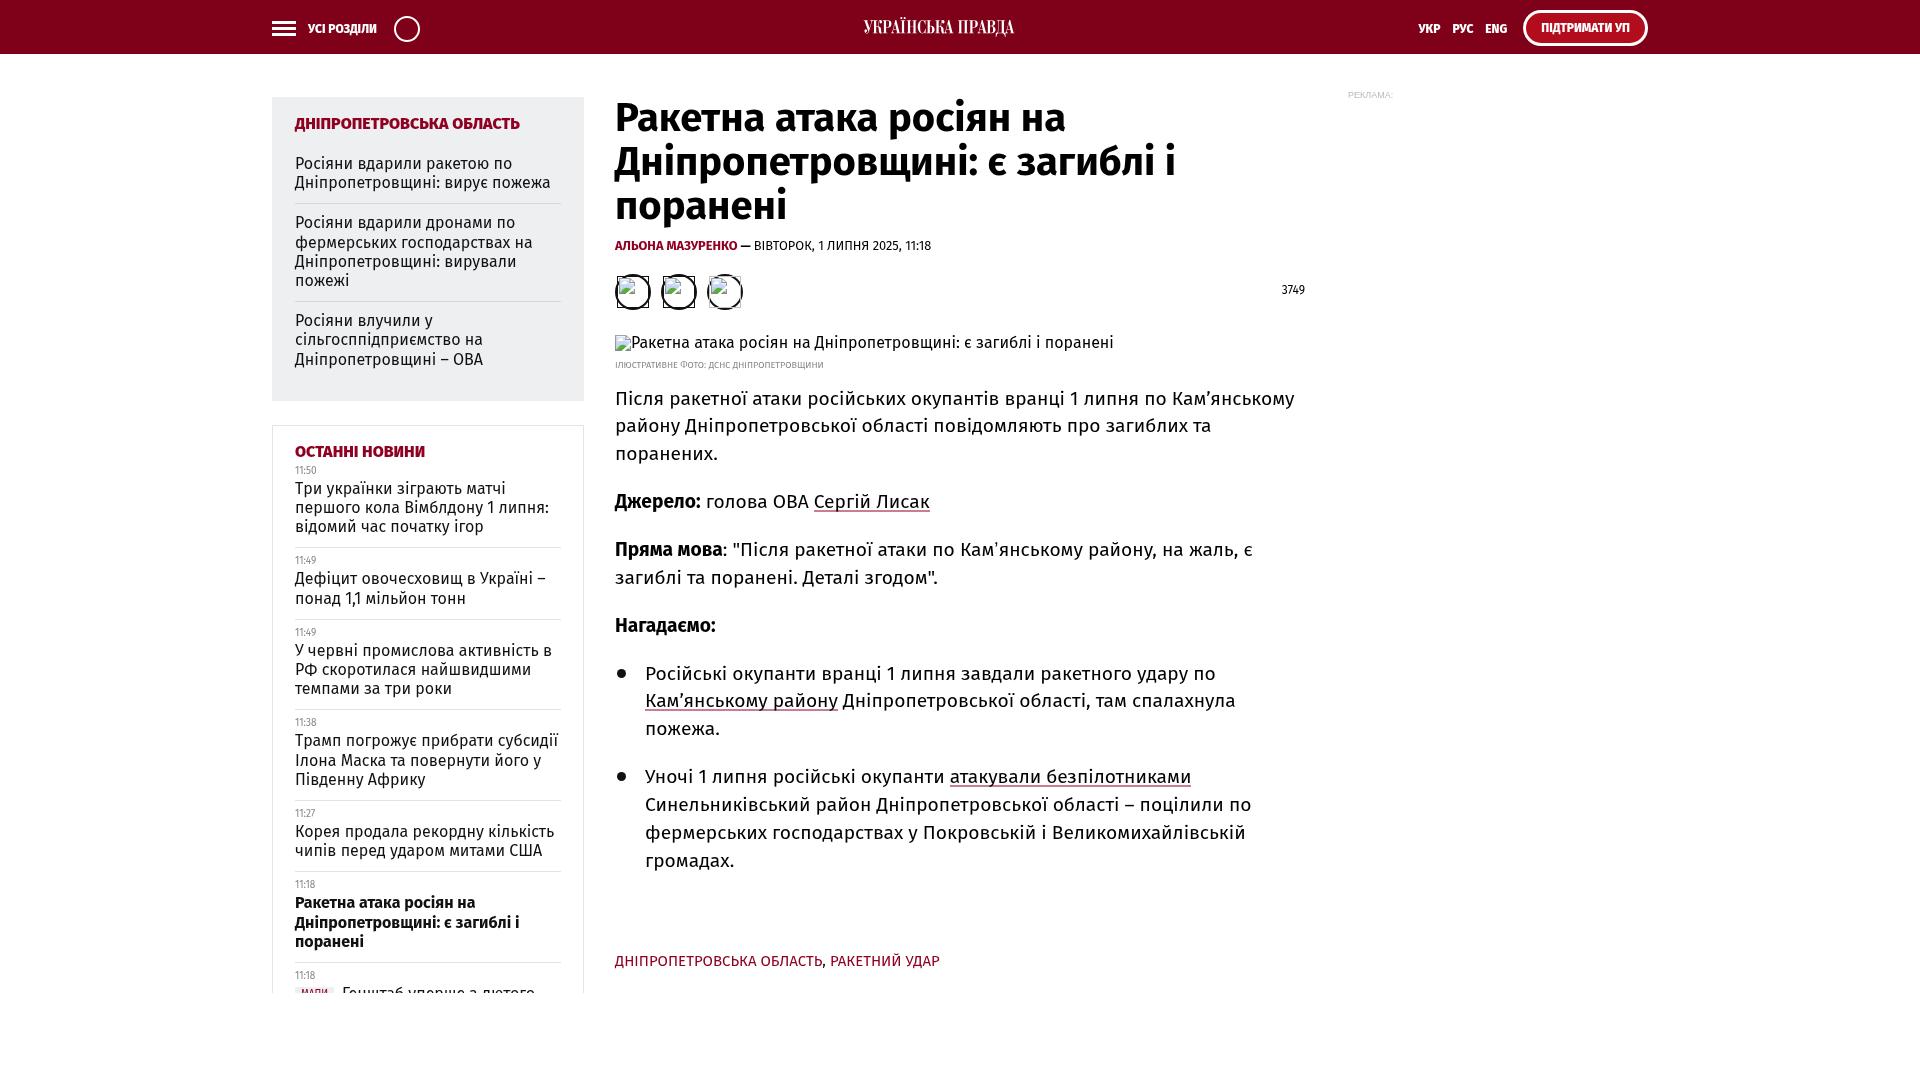Open the Сергій Лисак source link

pos(871,502)
